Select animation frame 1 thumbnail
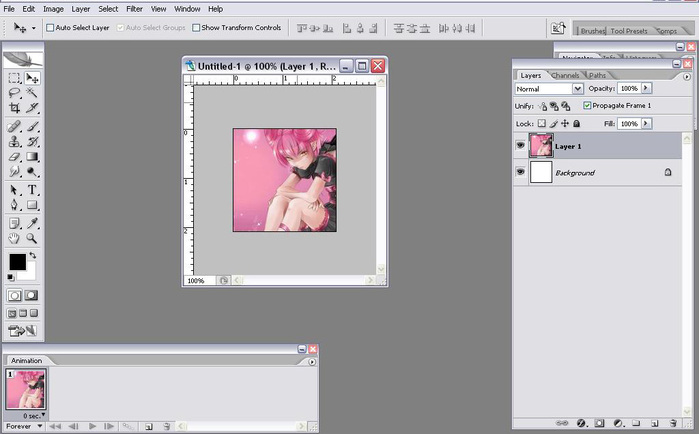Image resolution: width=699 pixels, height=434 pixels. pyautogui.click(x=25, y=389)
